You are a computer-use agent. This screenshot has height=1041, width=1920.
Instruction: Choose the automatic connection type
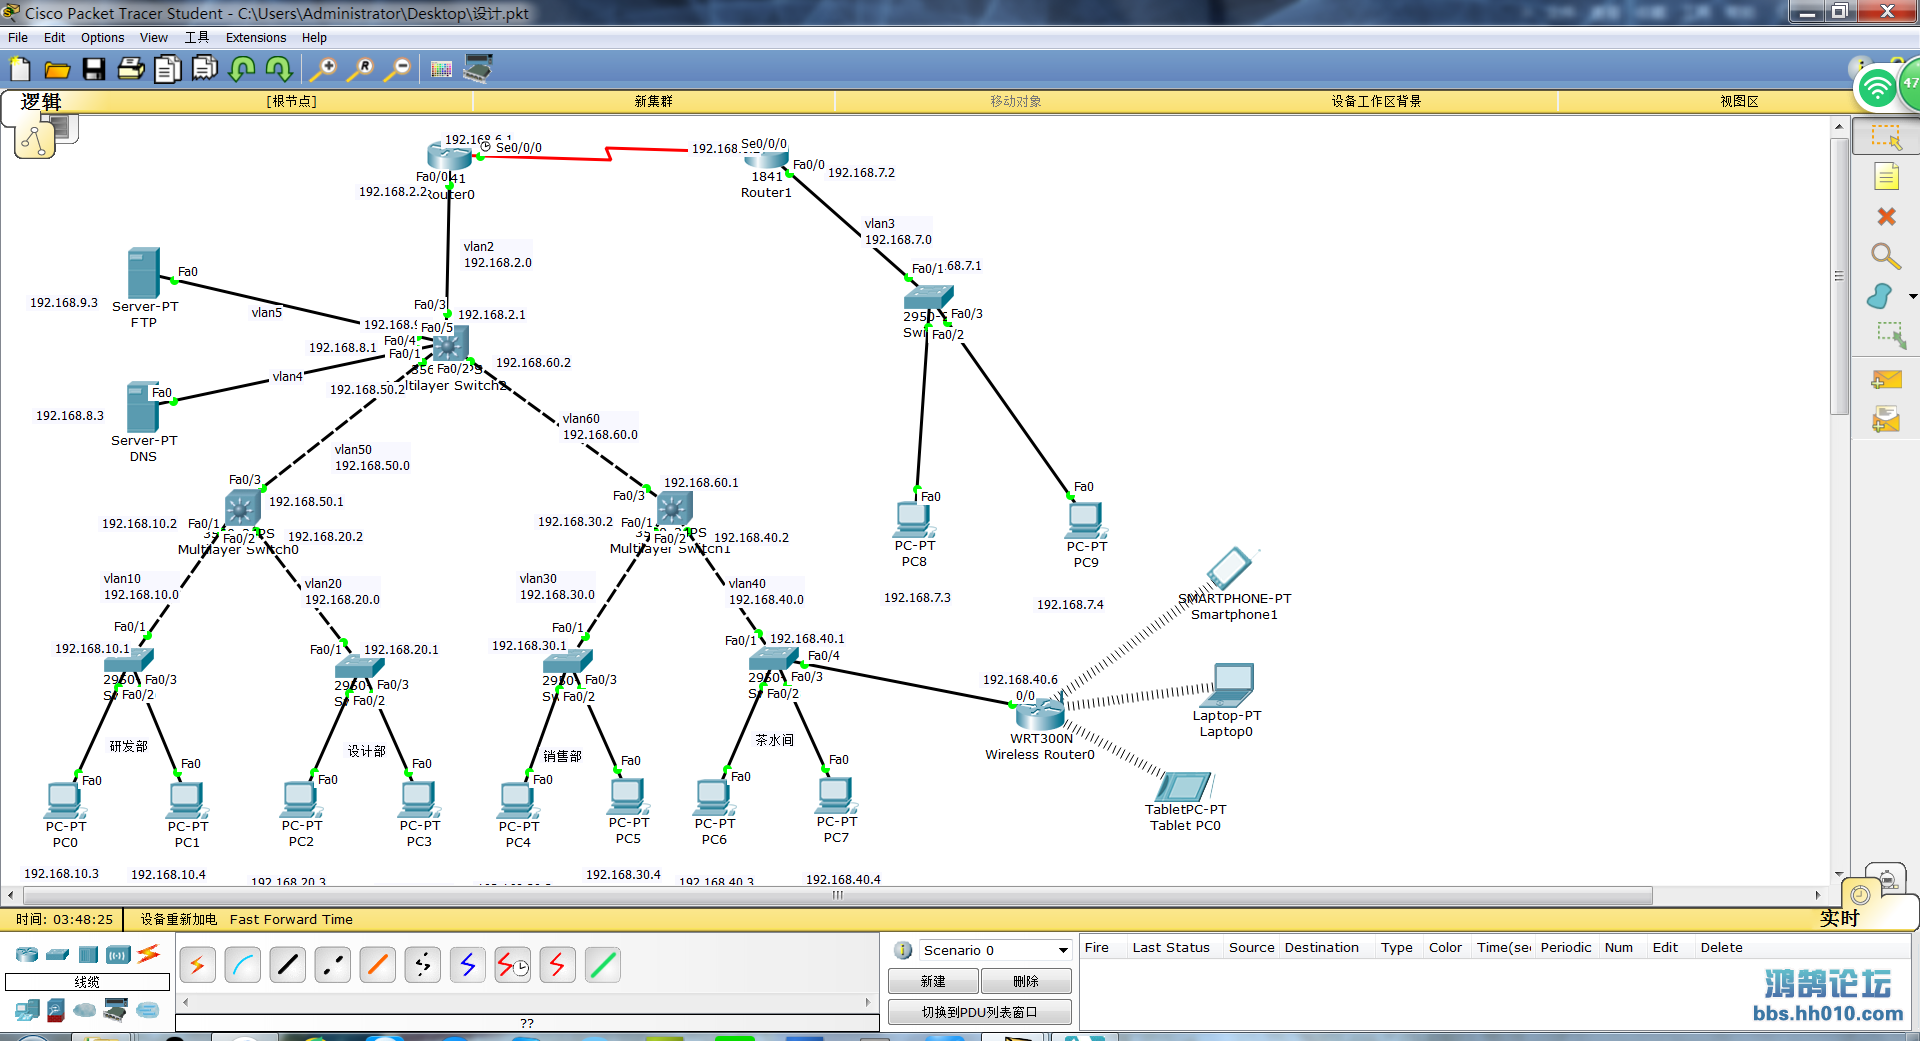[198, 965]
